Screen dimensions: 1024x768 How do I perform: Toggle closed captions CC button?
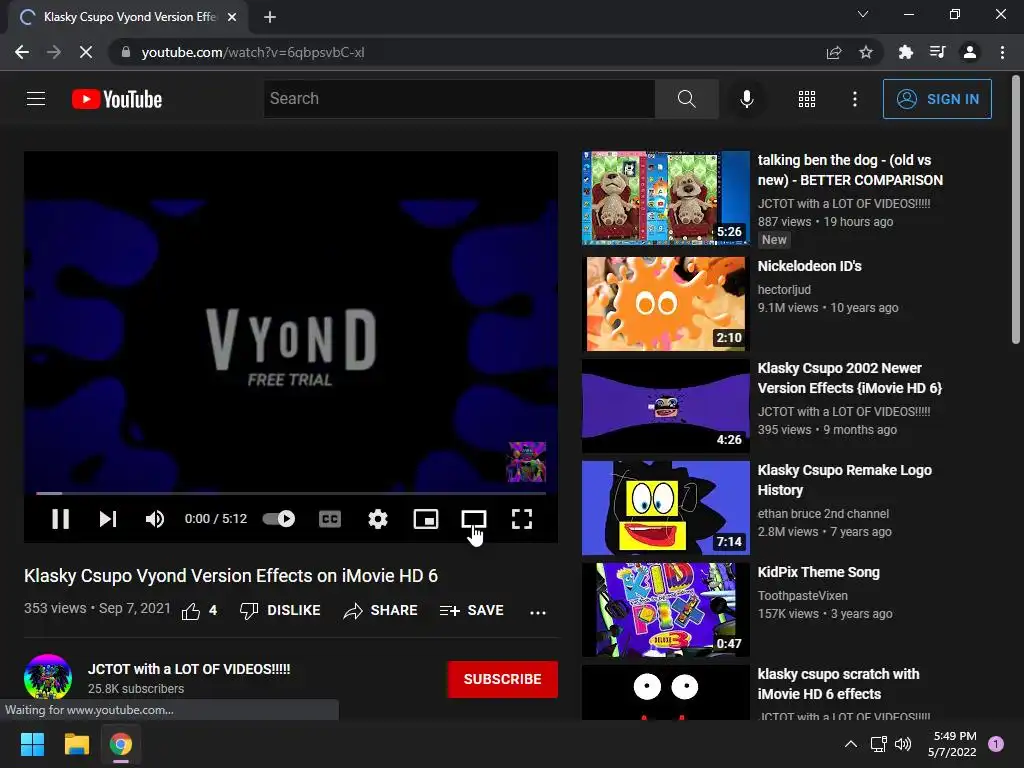[x=330, y=519]
